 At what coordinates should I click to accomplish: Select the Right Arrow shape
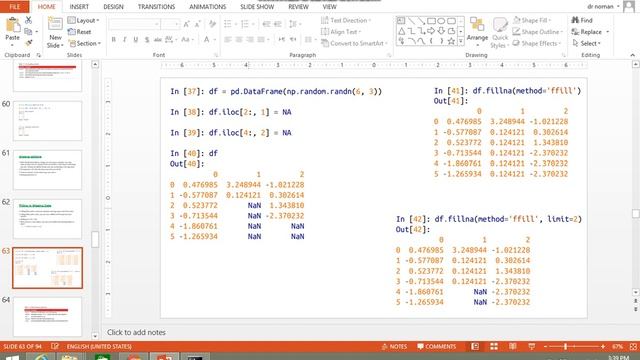point(431,31)
